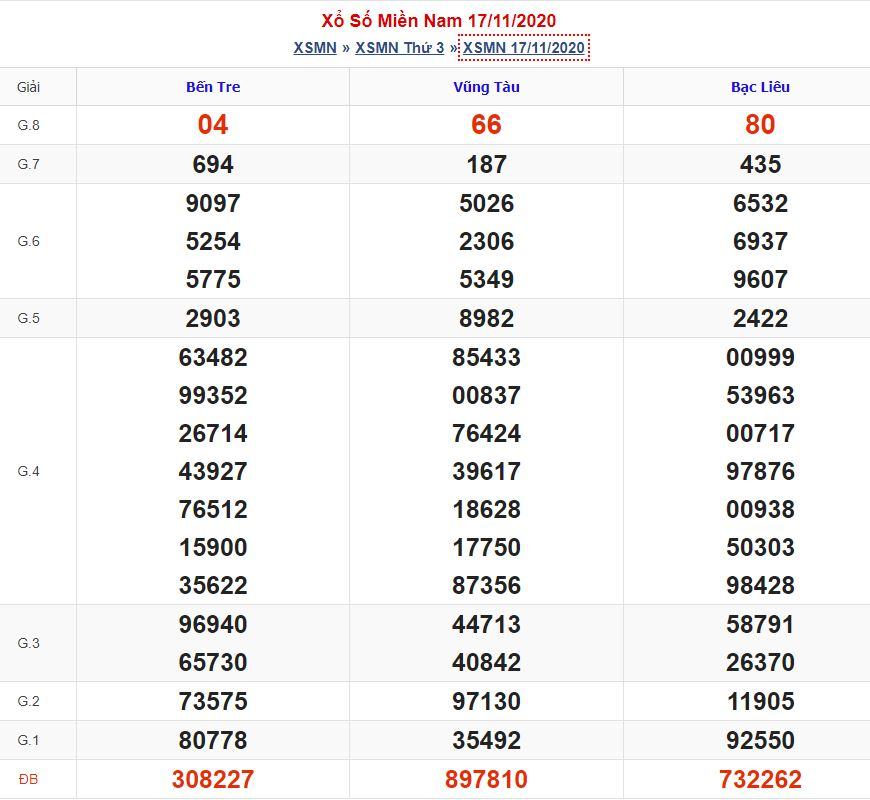This screenshot has width=870, height=800.
Task: Click the special prize number 308227
Action: [x=213, y=780]
